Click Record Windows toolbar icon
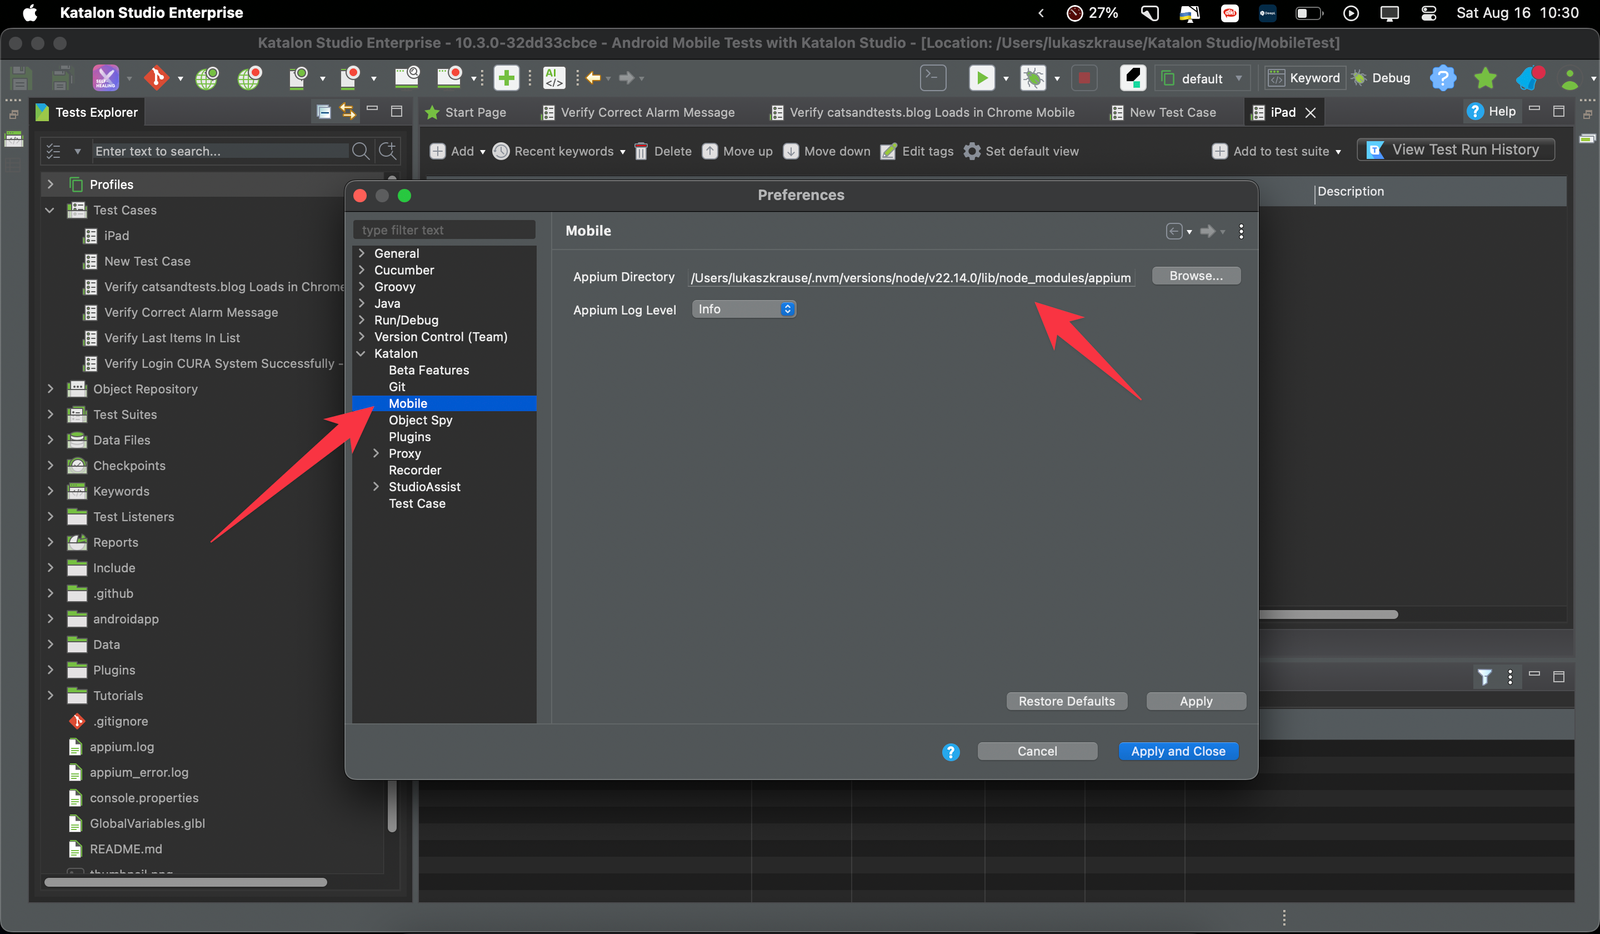 pyautogui.click(x=450, y=78)
